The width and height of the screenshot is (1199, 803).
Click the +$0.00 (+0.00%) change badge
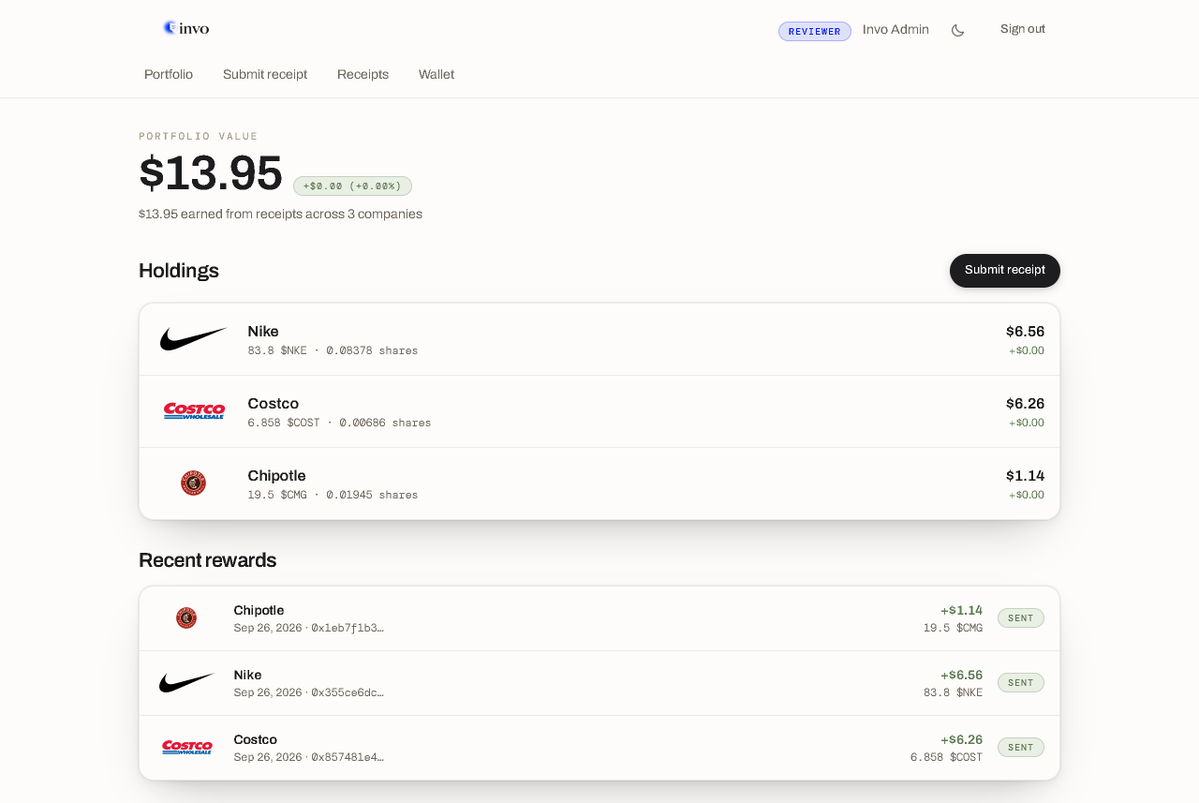353,186
